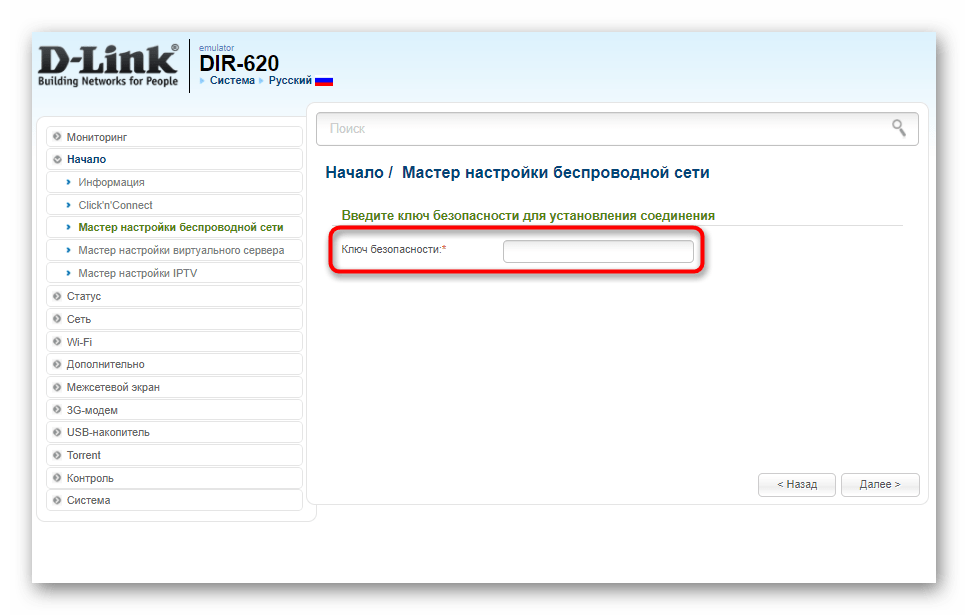Open the Система dropdown in header
This screenshot has height=615, width=968.
coord(232,80)
